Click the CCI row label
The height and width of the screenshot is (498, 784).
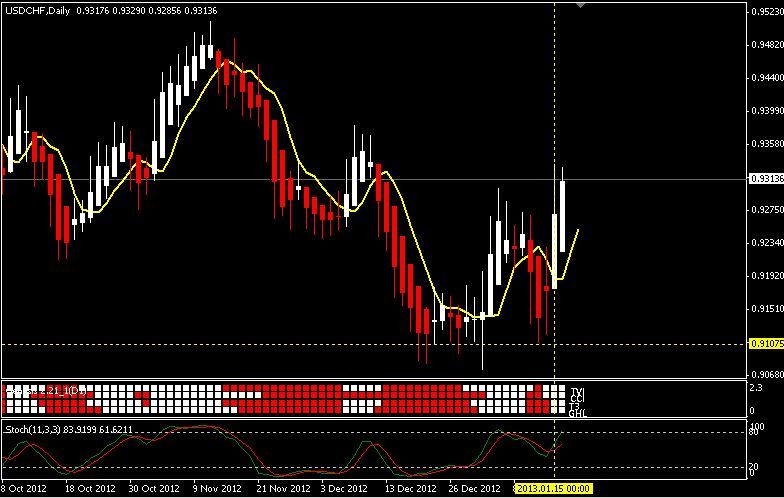[x=575, y=397]
